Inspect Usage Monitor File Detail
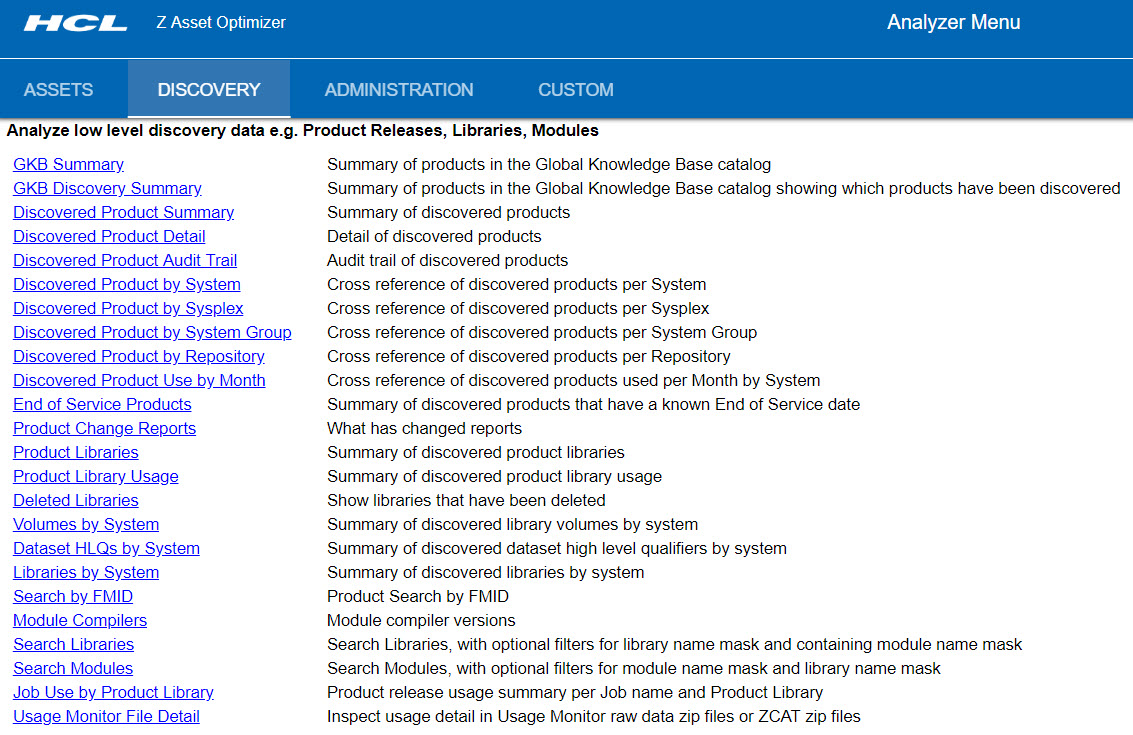The height and width of the screenshot is (735, 1133). (x=106, y=716)
